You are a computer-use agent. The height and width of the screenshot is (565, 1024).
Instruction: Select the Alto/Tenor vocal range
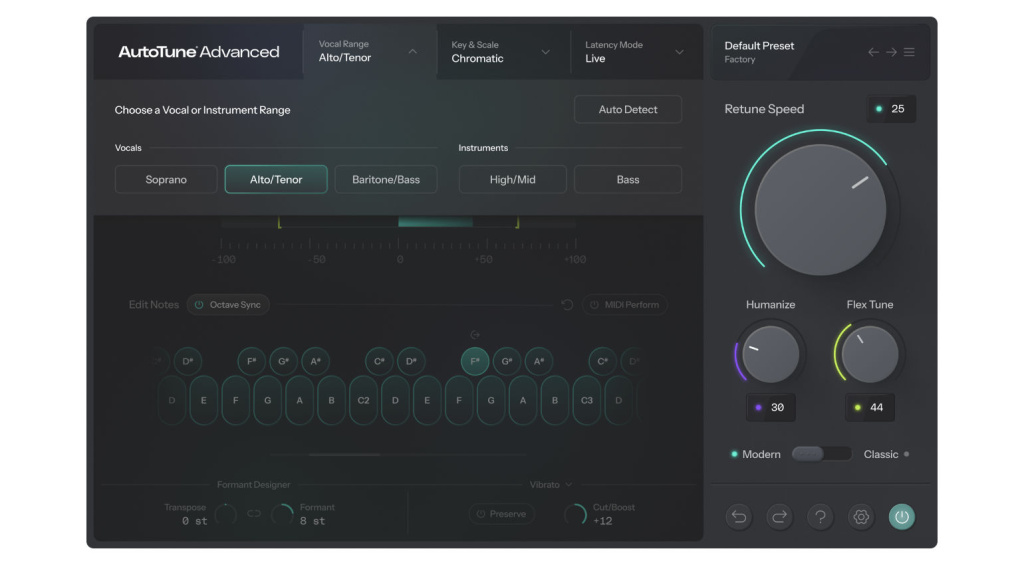tap(276, 180)
